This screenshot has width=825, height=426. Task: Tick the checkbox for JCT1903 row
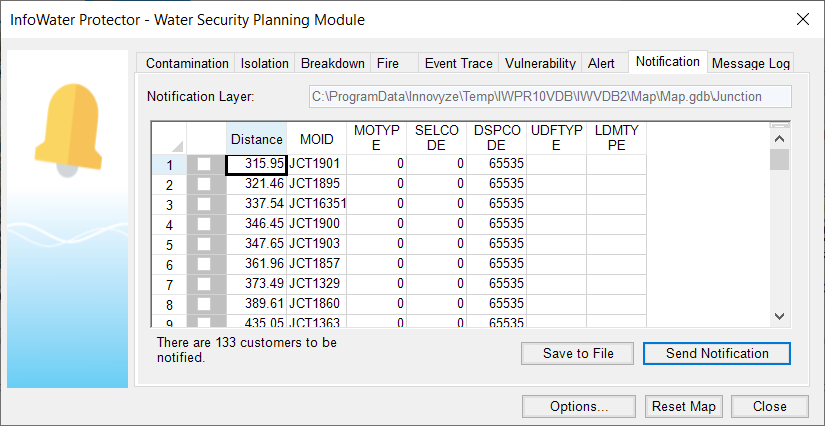(204, 244)
